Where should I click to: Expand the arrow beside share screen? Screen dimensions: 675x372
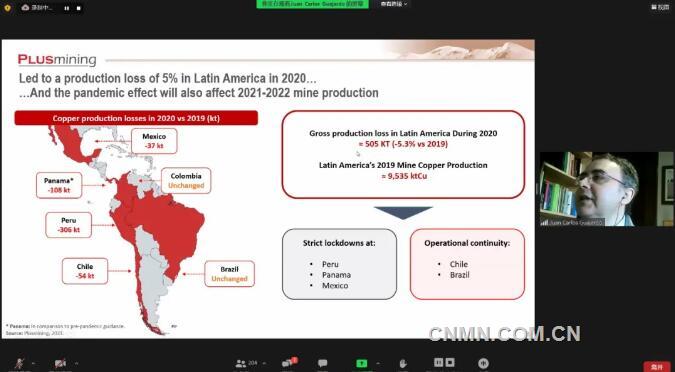[378, 363]
